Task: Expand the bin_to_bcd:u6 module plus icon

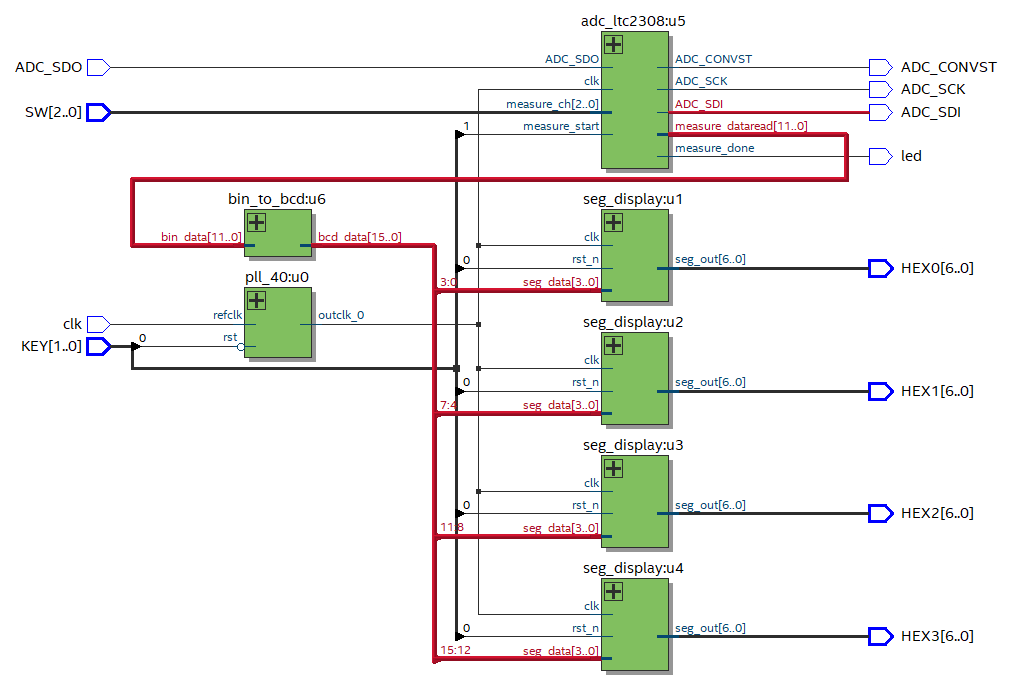Action: [x=257, y=223]
